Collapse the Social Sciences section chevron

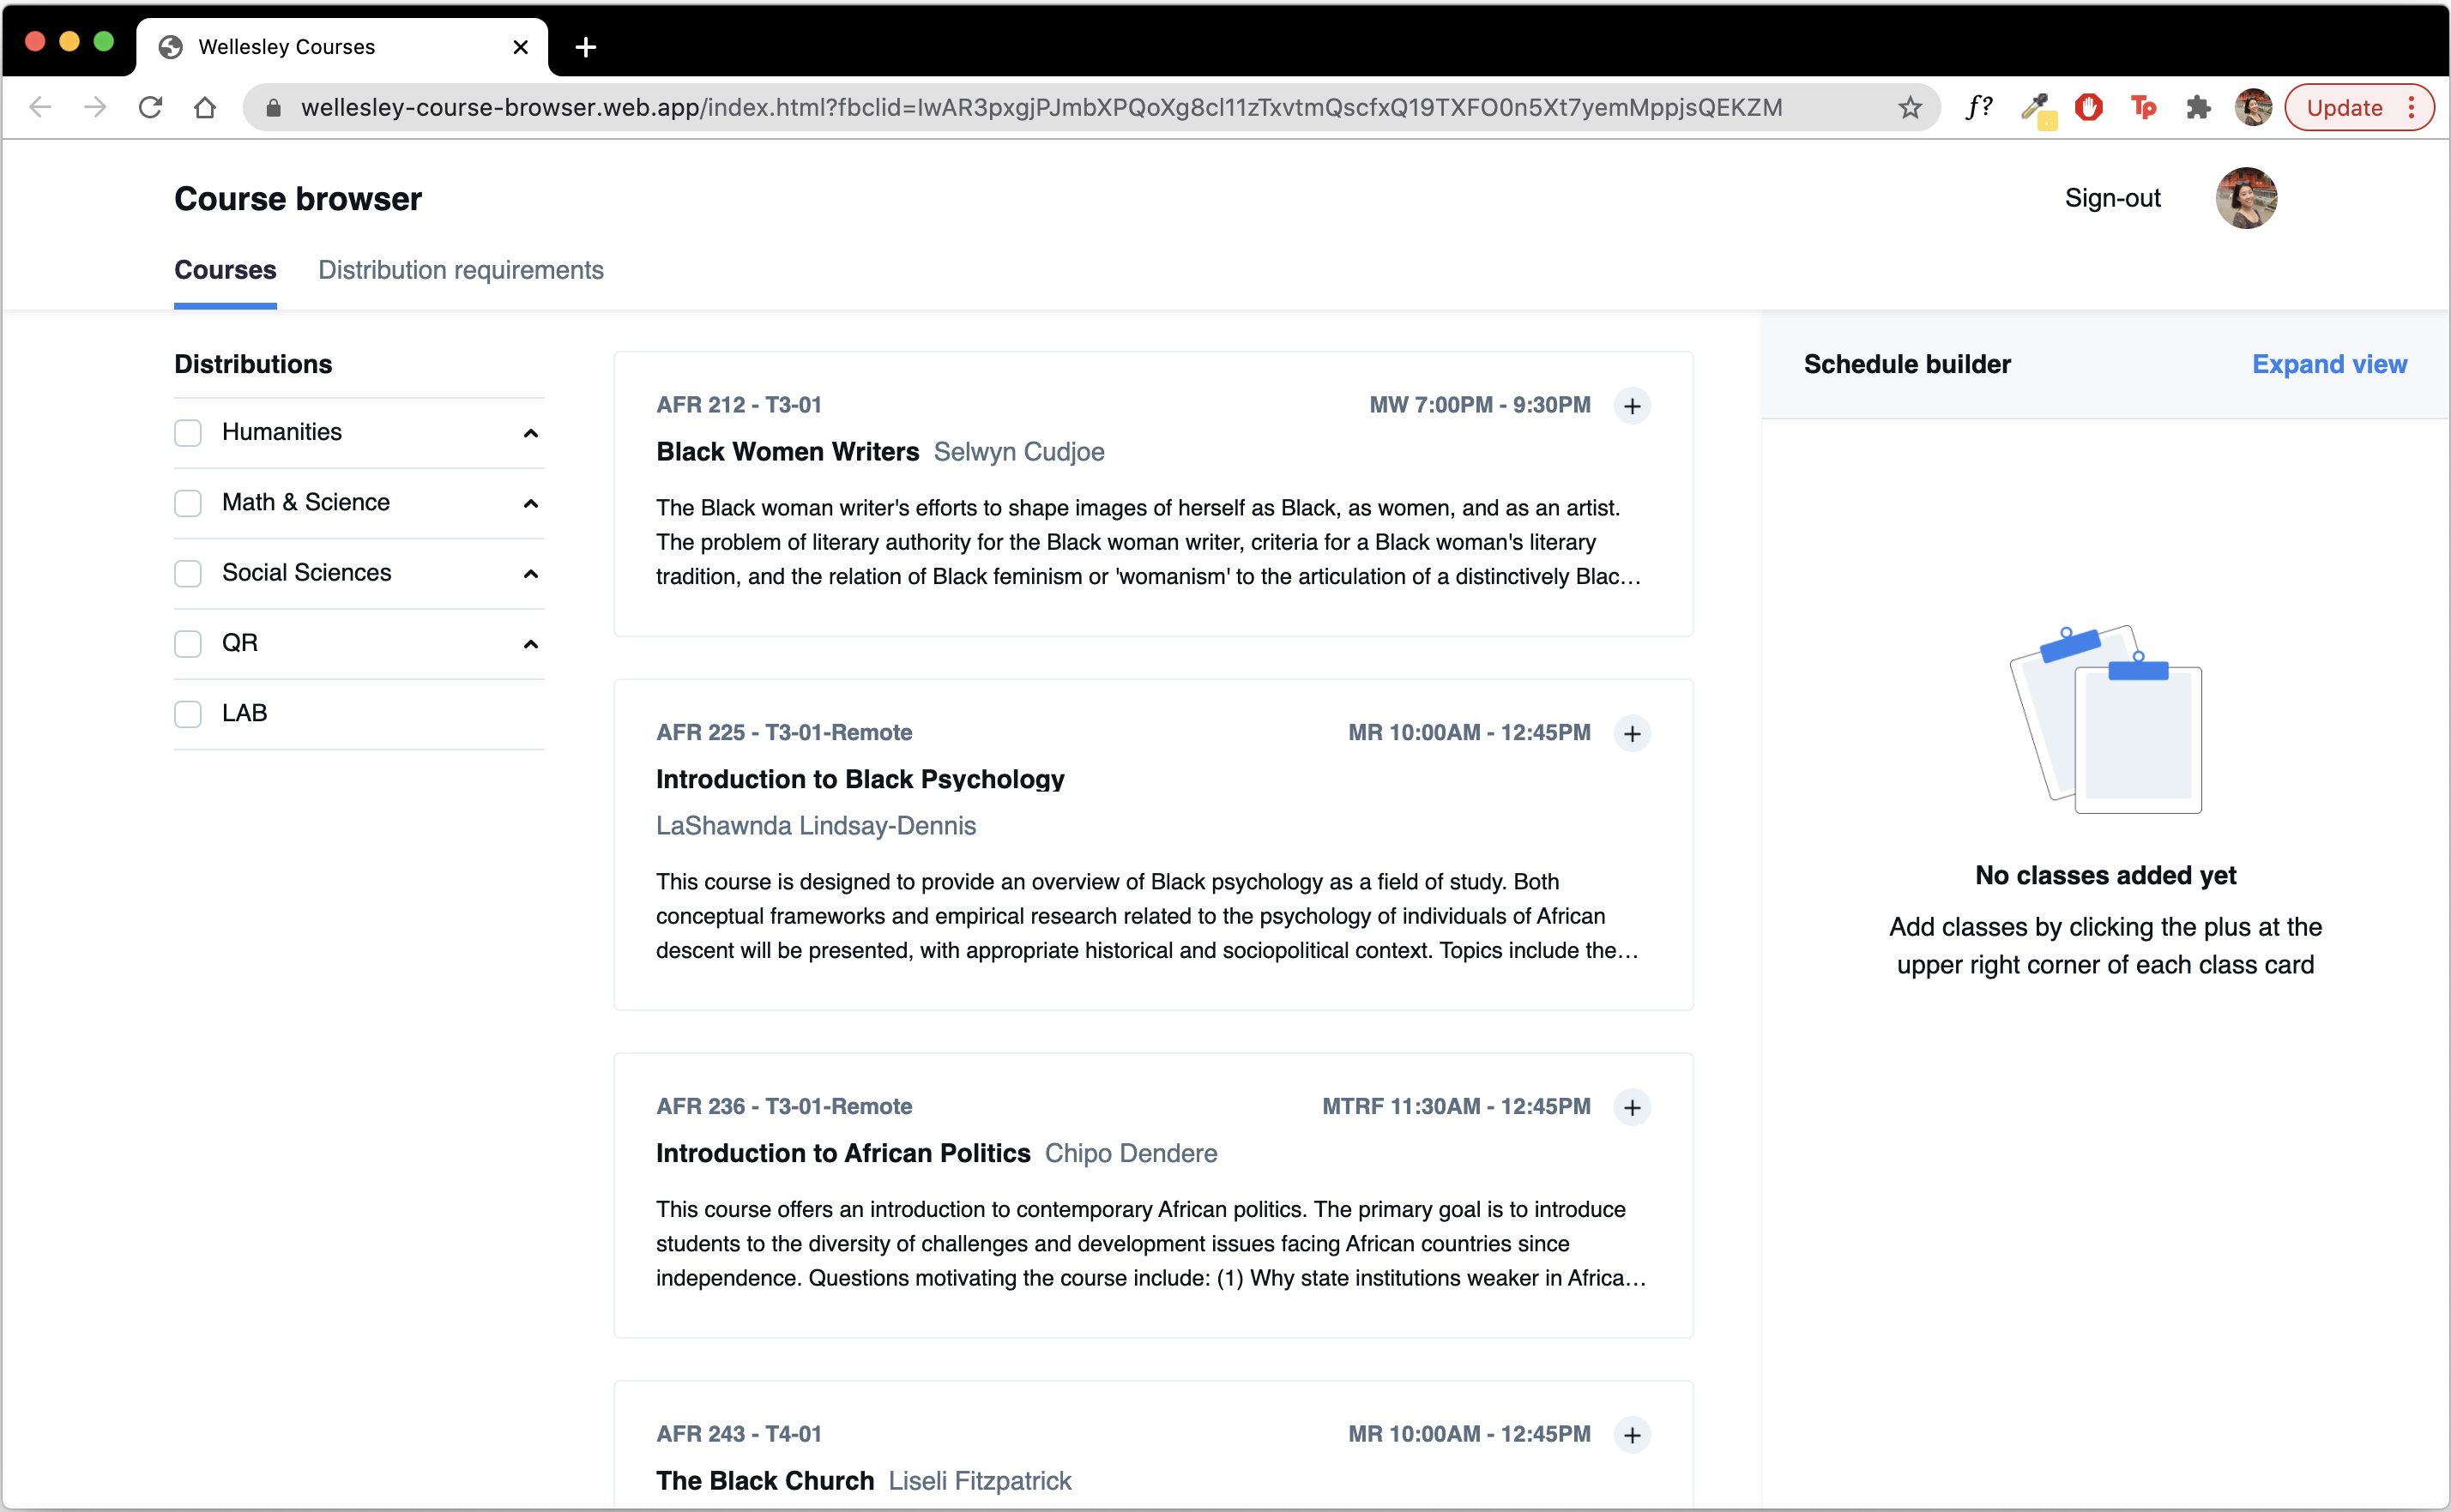pos(530,573)
